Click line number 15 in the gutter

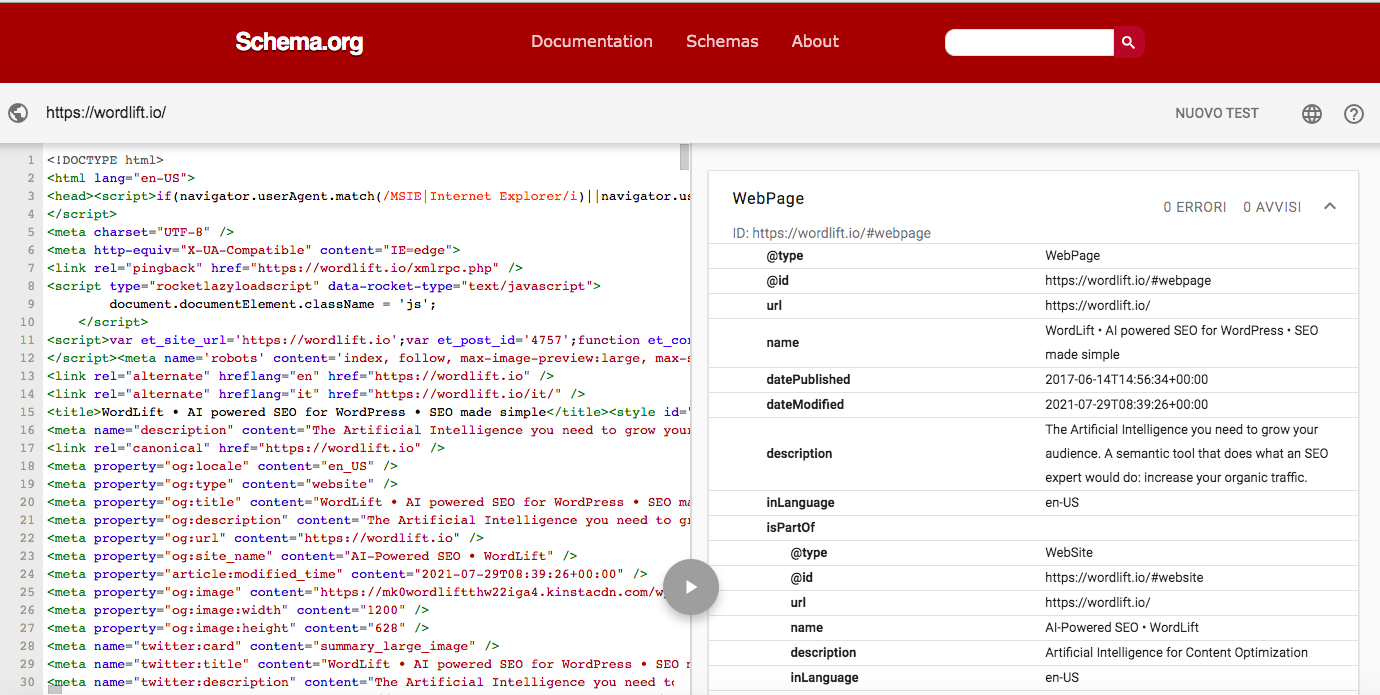point(29,412)
